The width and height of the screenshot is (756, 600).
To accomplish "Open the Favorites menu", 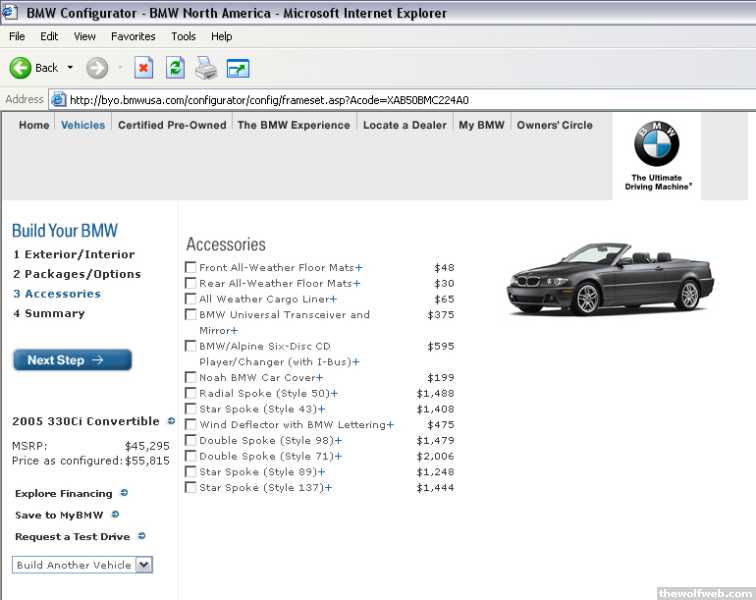I will point(133,36).
